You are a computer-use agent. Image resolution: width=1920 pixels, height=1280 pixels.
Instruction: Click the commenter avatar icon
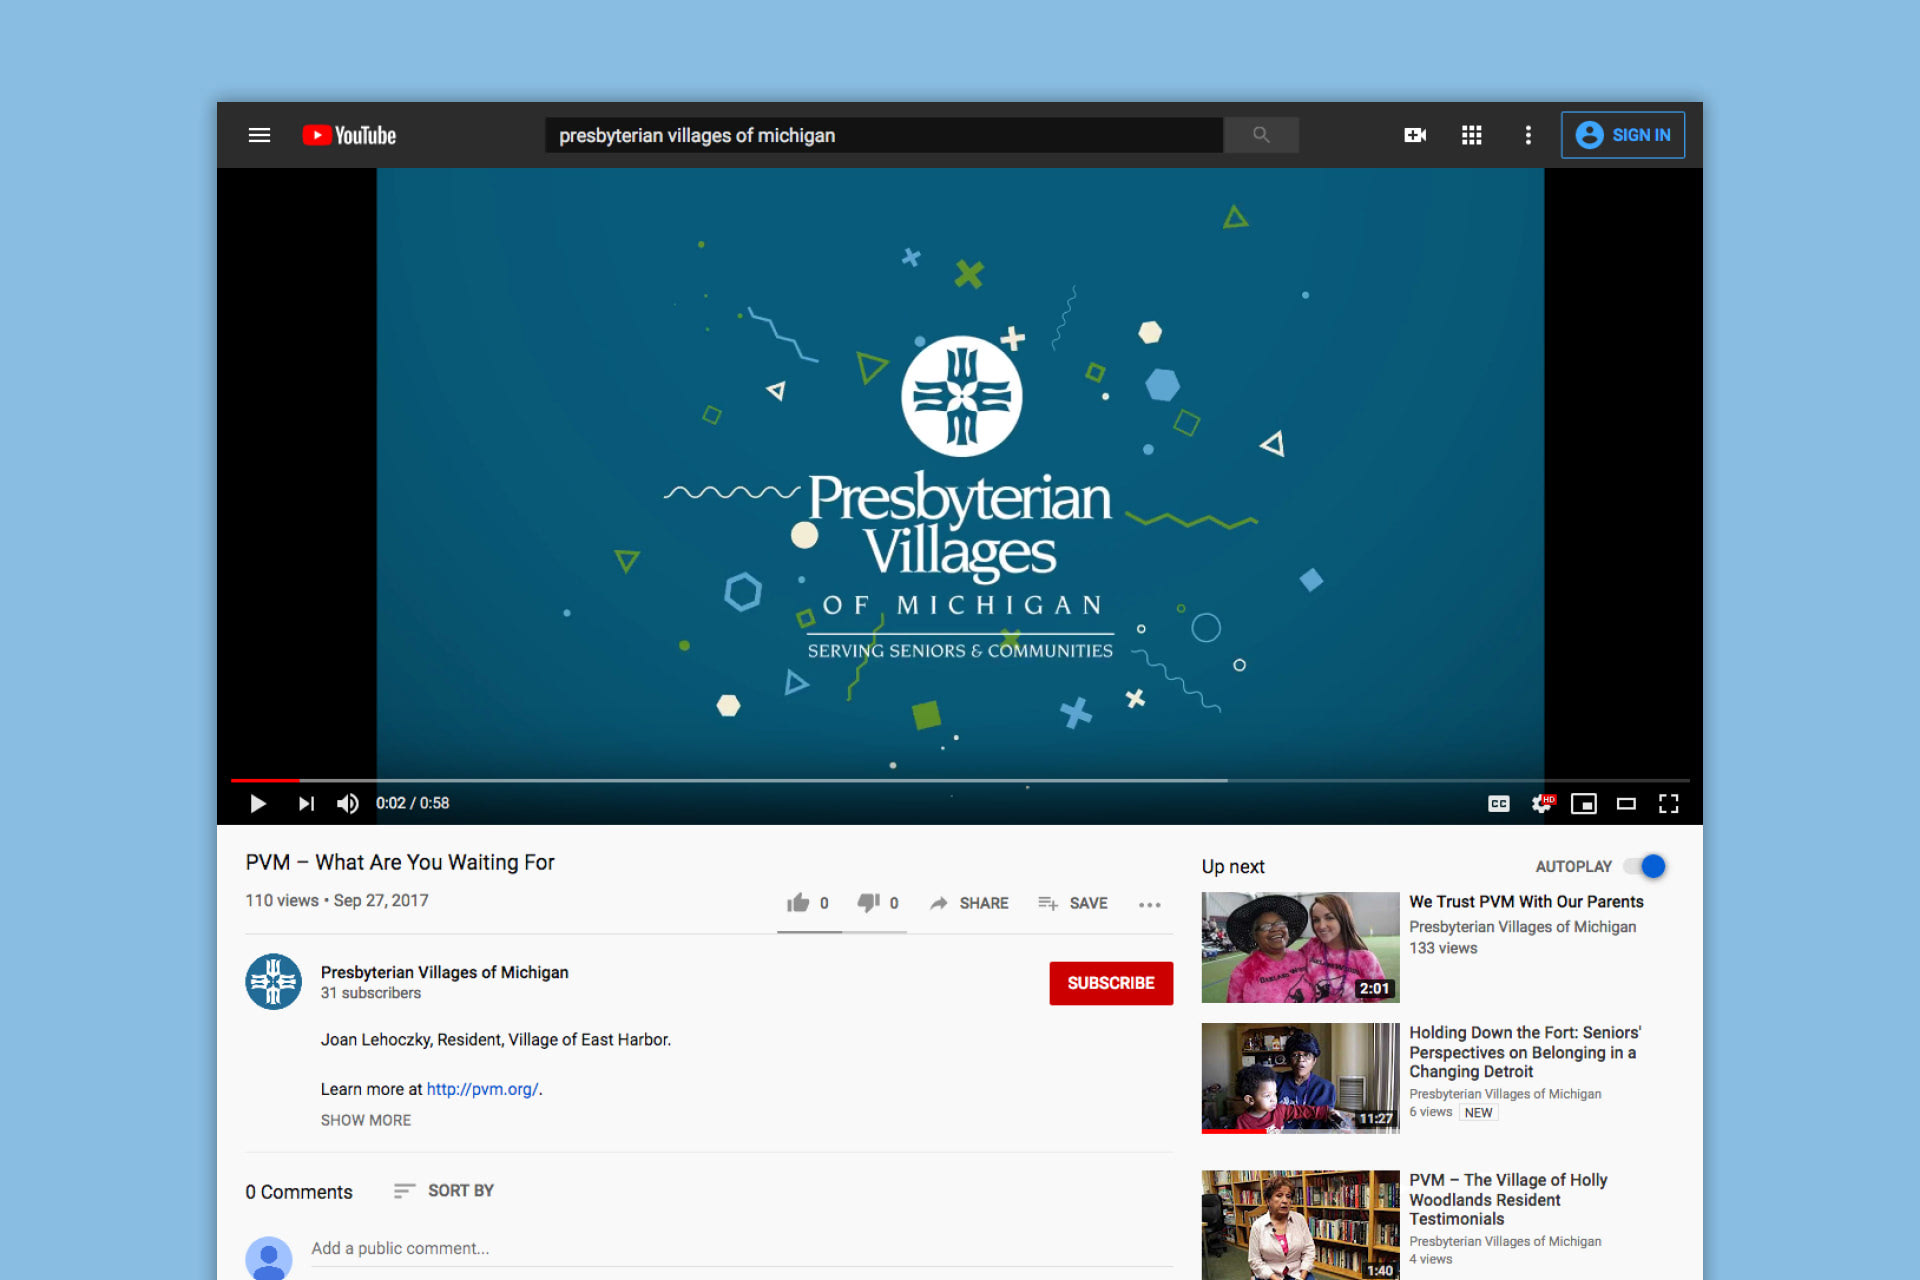(x=269, y=1258)
